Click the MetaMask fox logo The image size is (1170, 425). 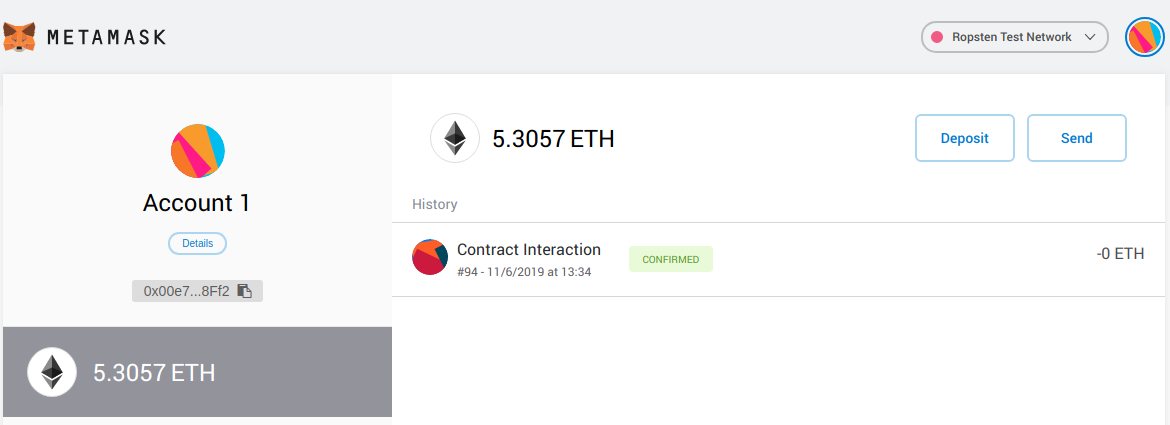coord(20,37)
